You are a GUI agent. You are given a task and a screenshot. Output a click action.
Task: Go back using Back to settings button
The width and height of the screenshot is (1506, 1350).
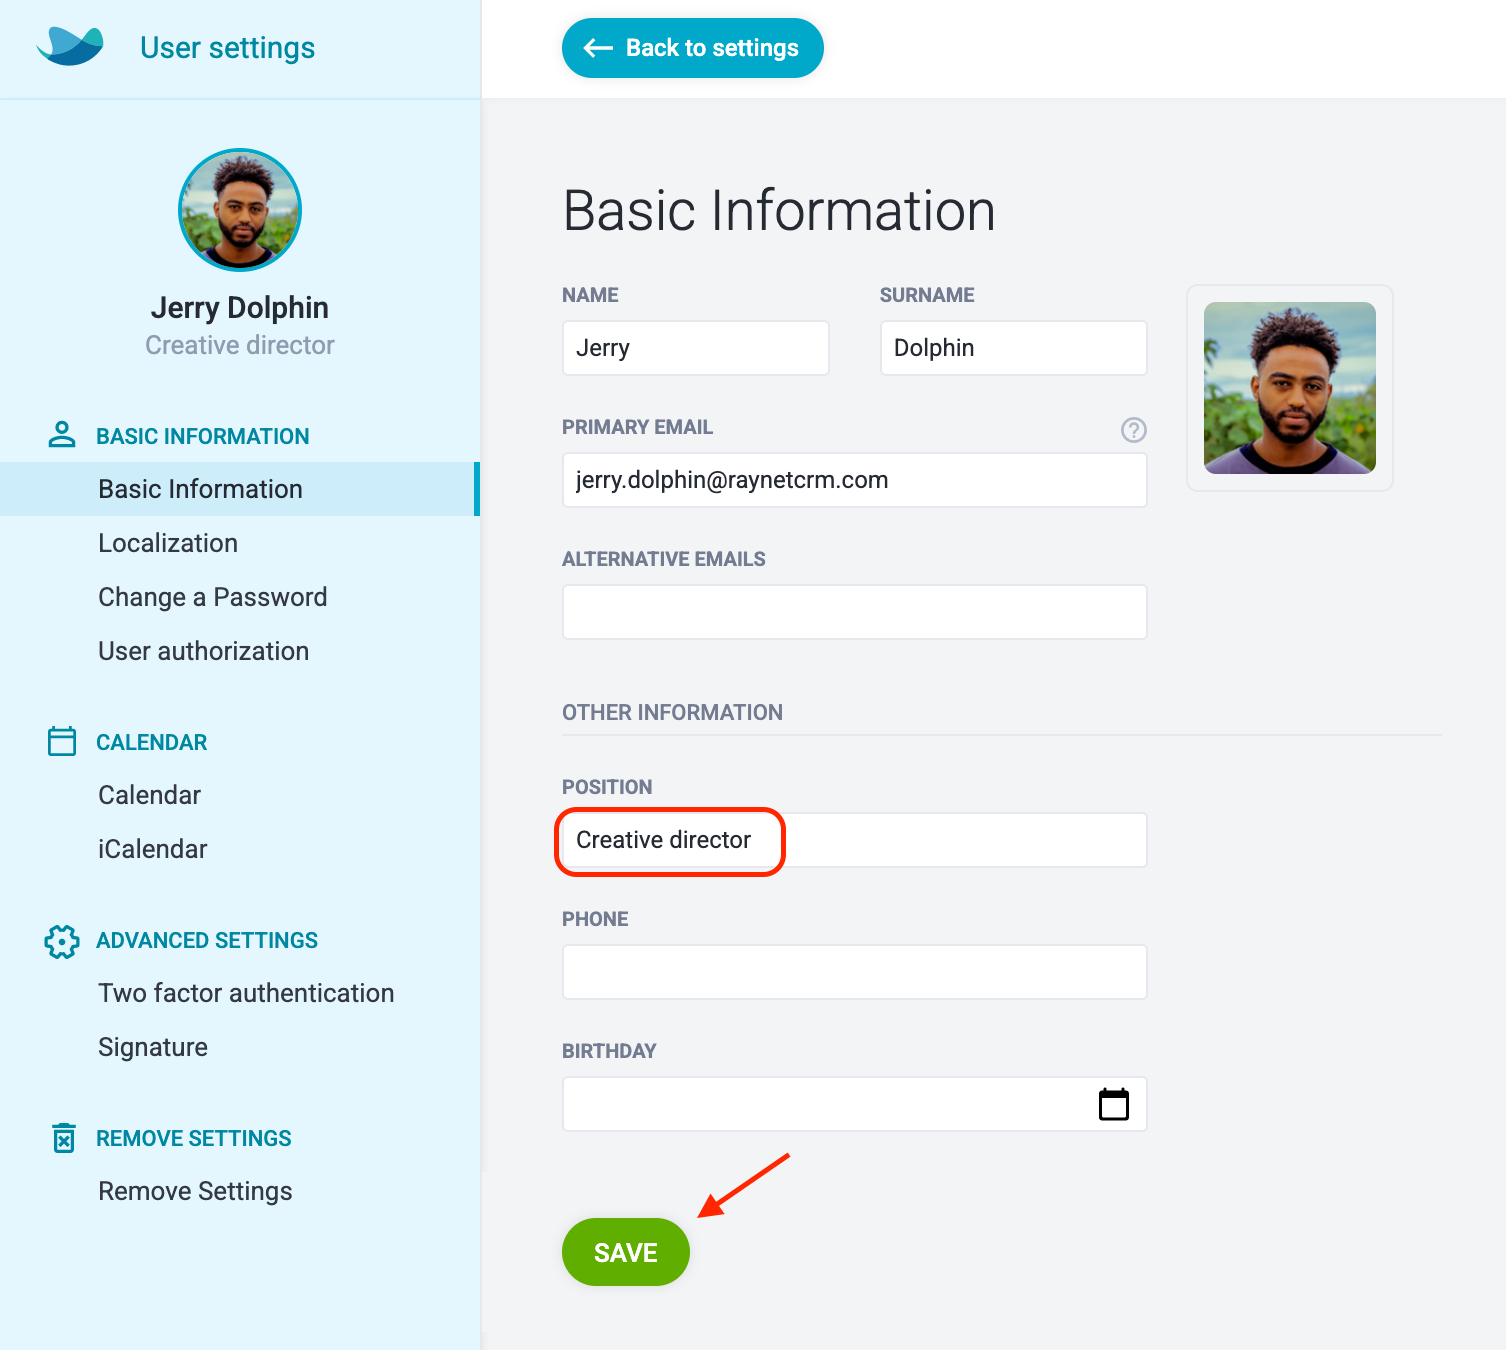coord(693,48)
